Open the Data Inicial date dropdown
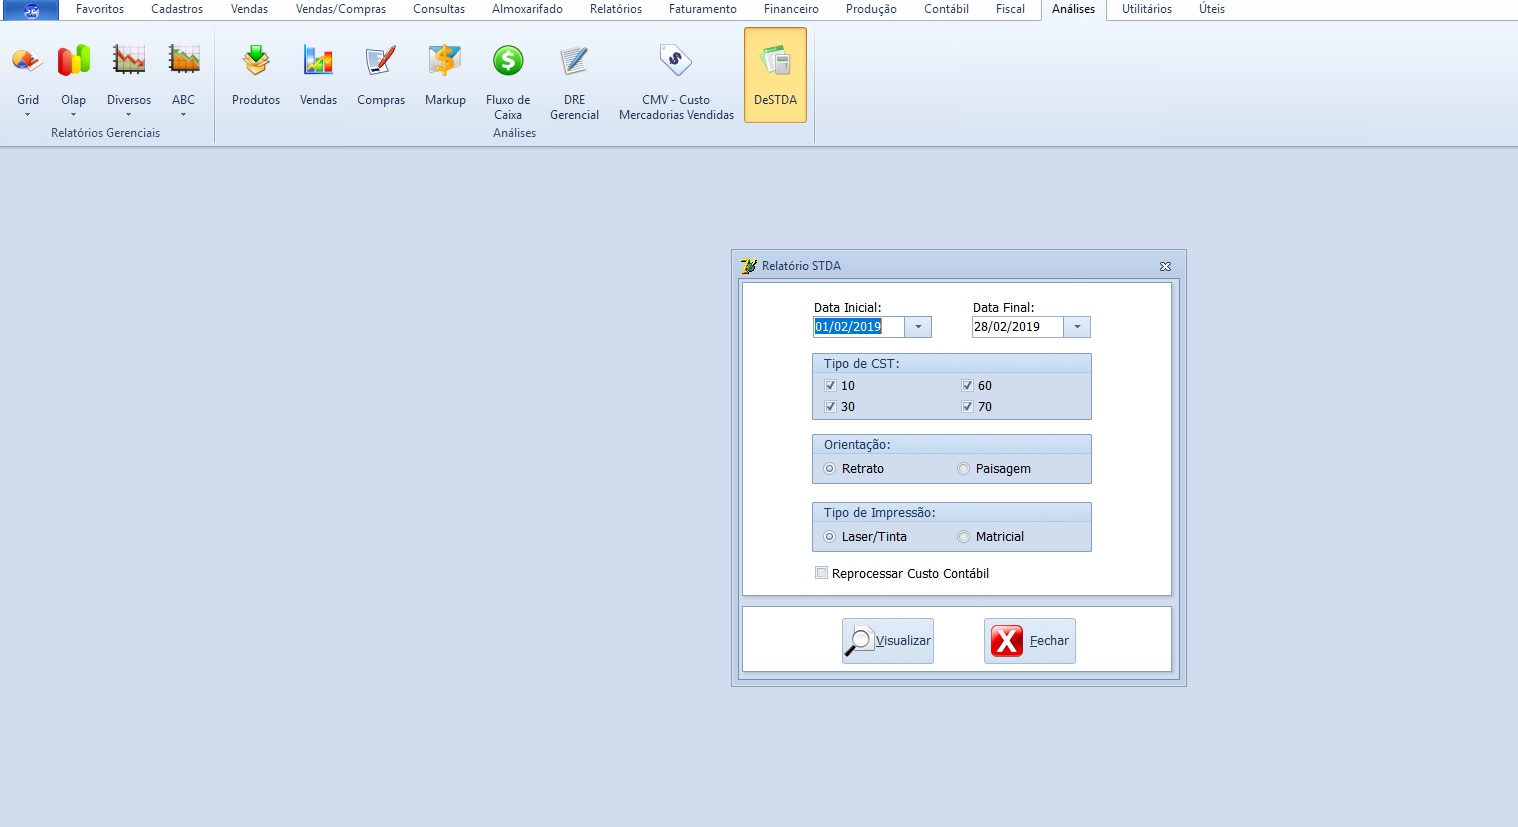 point(918,327)
